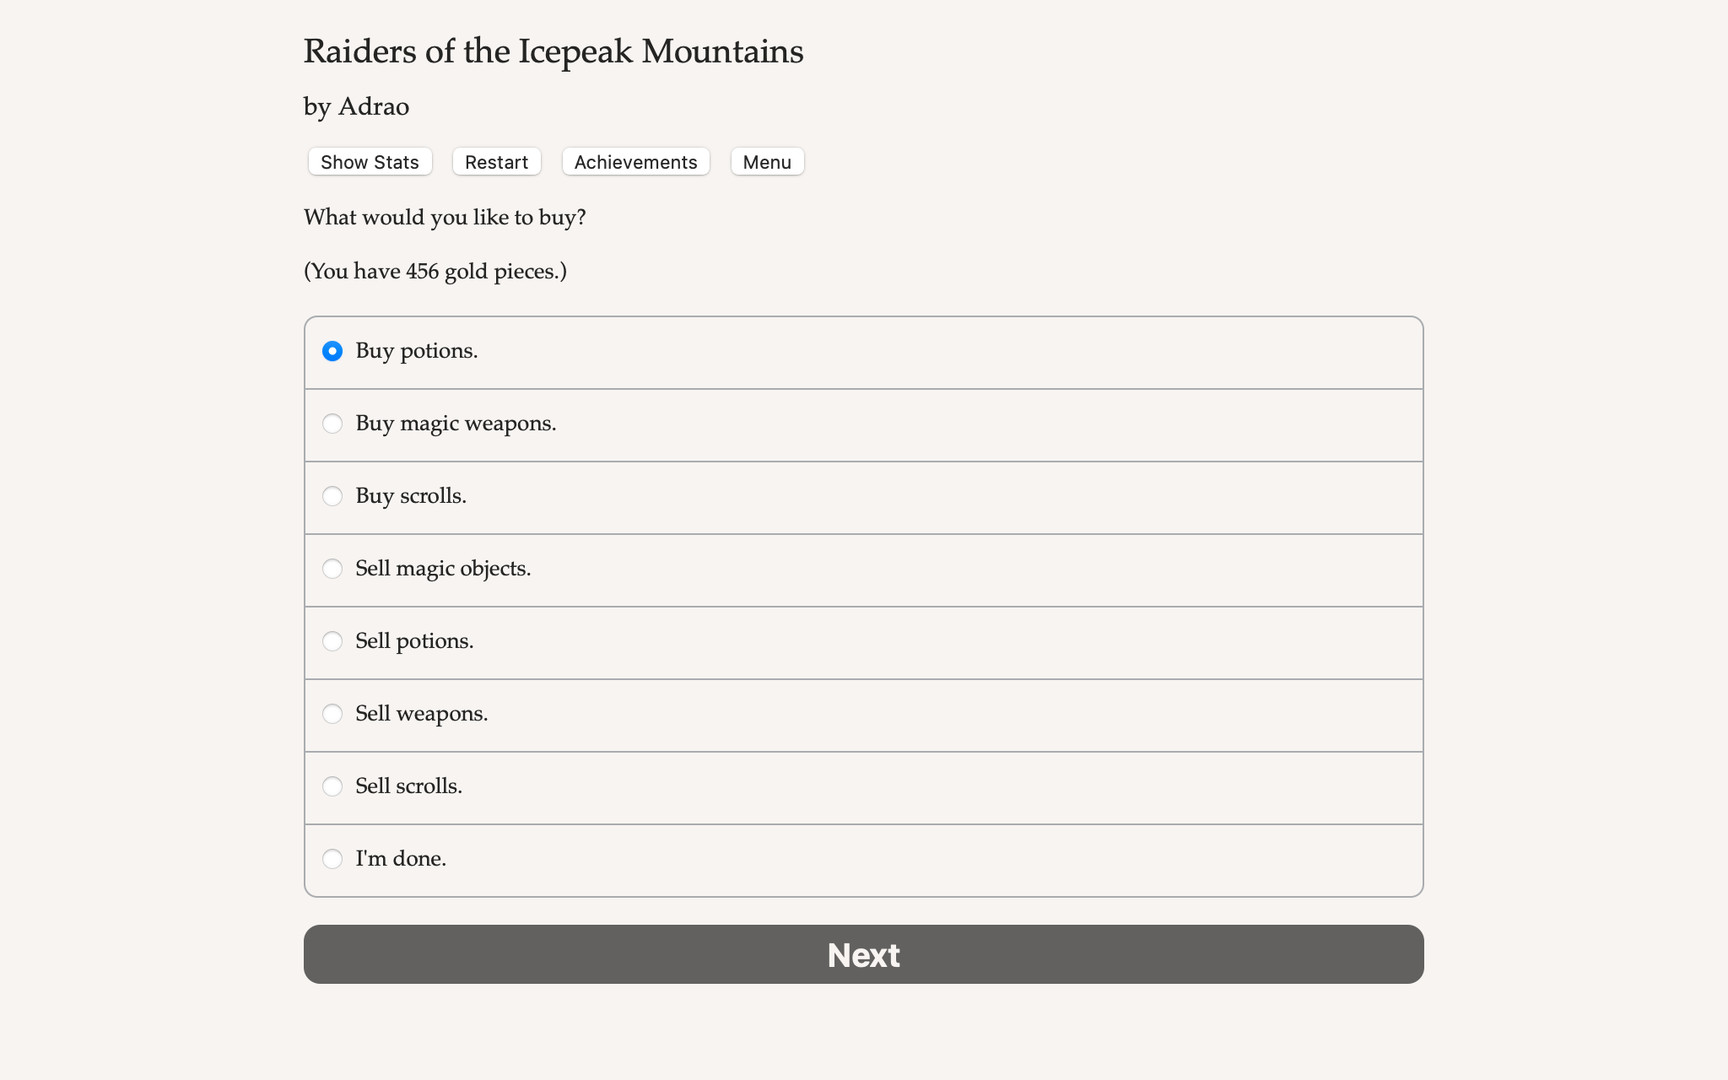Select the "Sell potions" option
Image resolution: width=1728 pixels, height=1080 pixels.
[x=332, y=641]
